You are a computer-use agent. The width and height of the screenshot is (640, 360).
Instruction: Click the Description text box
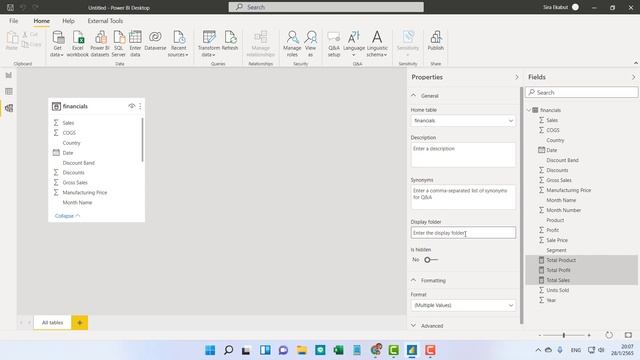pos(463,155)
